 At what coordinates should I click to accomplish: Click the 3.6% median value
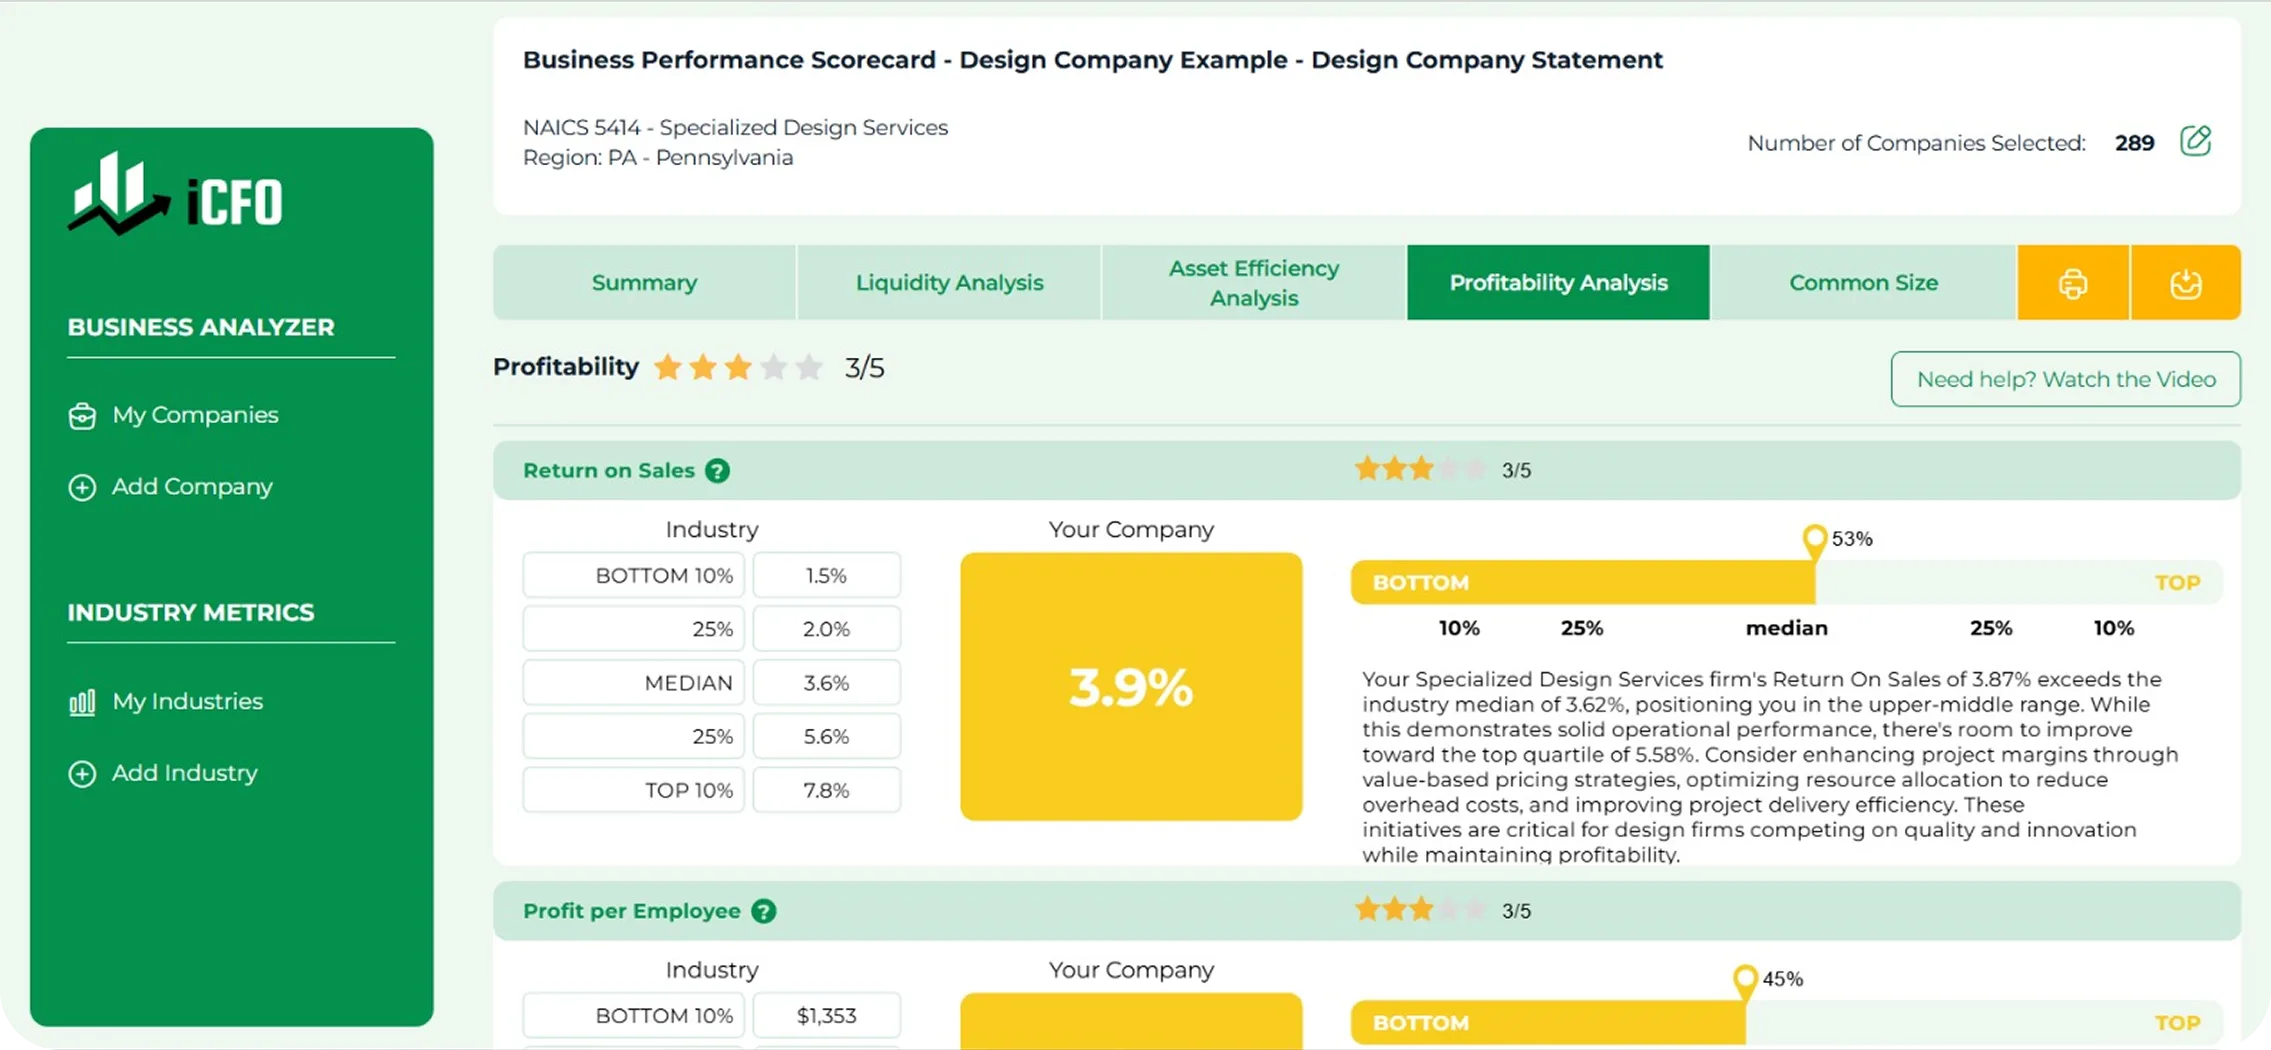[x=826, y=684]
